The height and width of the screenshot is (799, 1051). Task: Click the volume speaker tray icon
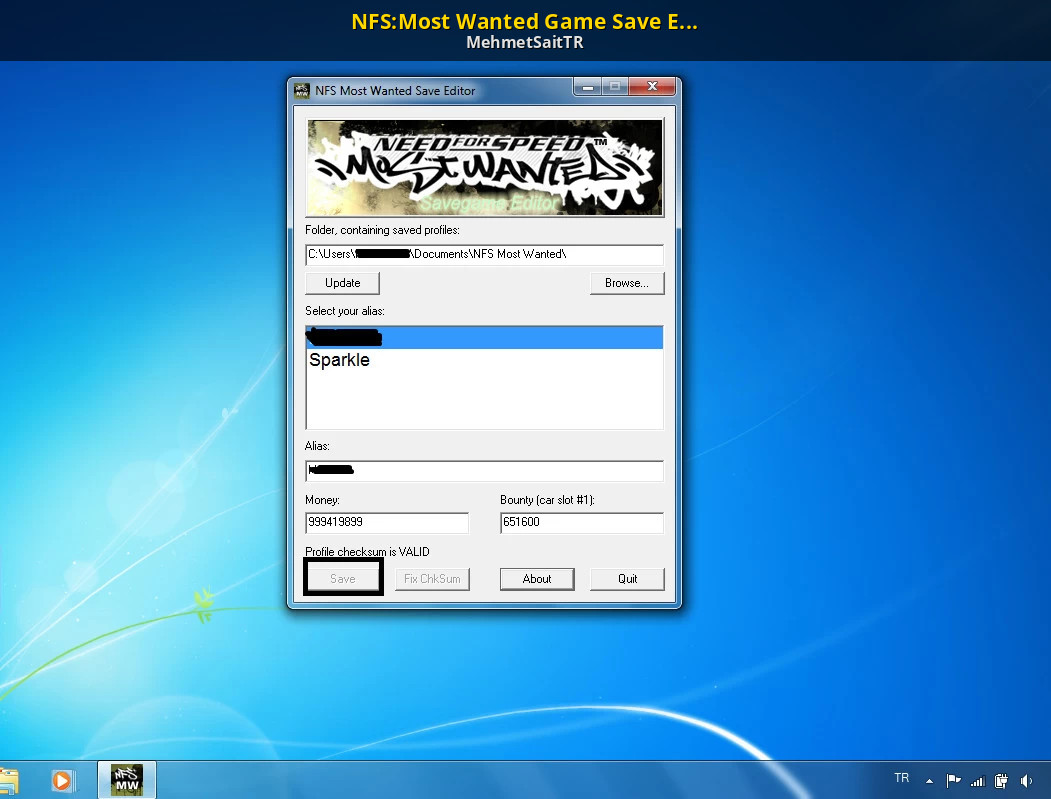pyautogui.click(x=1026, y=780)
